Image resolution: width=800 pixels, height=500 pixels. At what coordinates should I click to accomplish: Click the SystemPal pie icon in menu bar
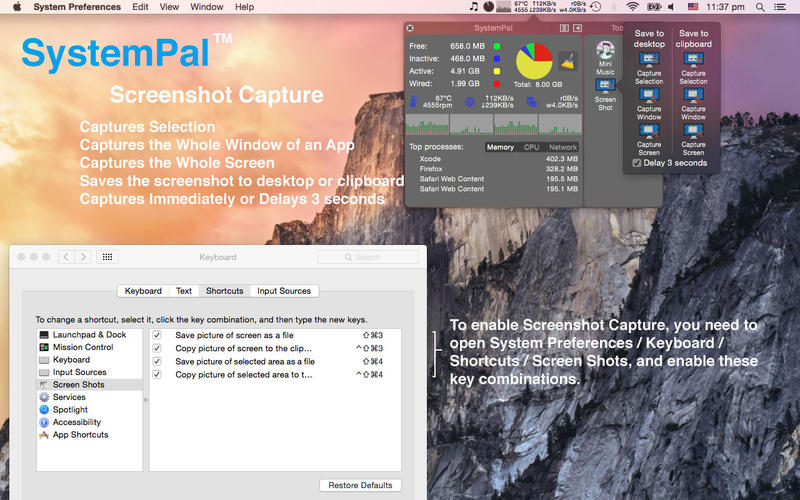[x=489, y=7]
